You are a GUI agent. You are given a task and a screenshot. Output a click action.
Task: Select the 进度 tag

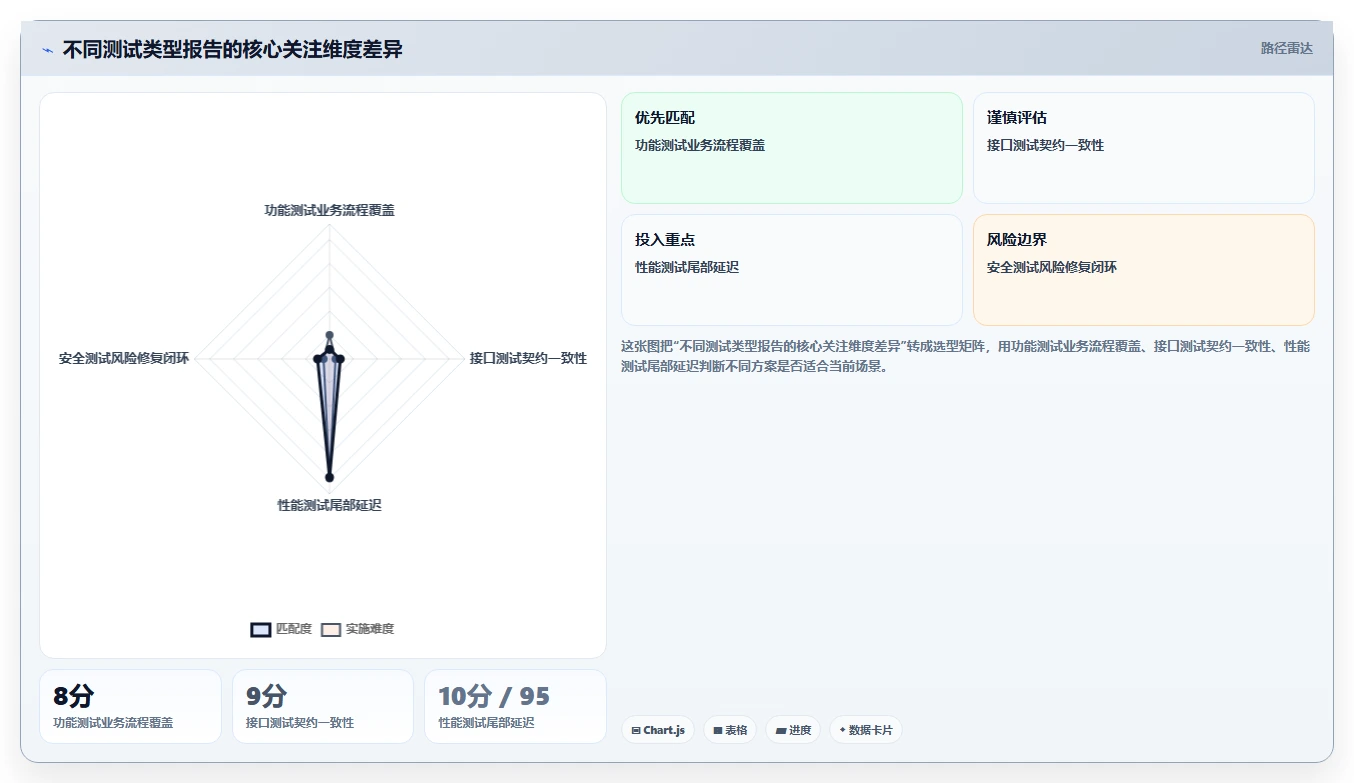tap(793, 730)
